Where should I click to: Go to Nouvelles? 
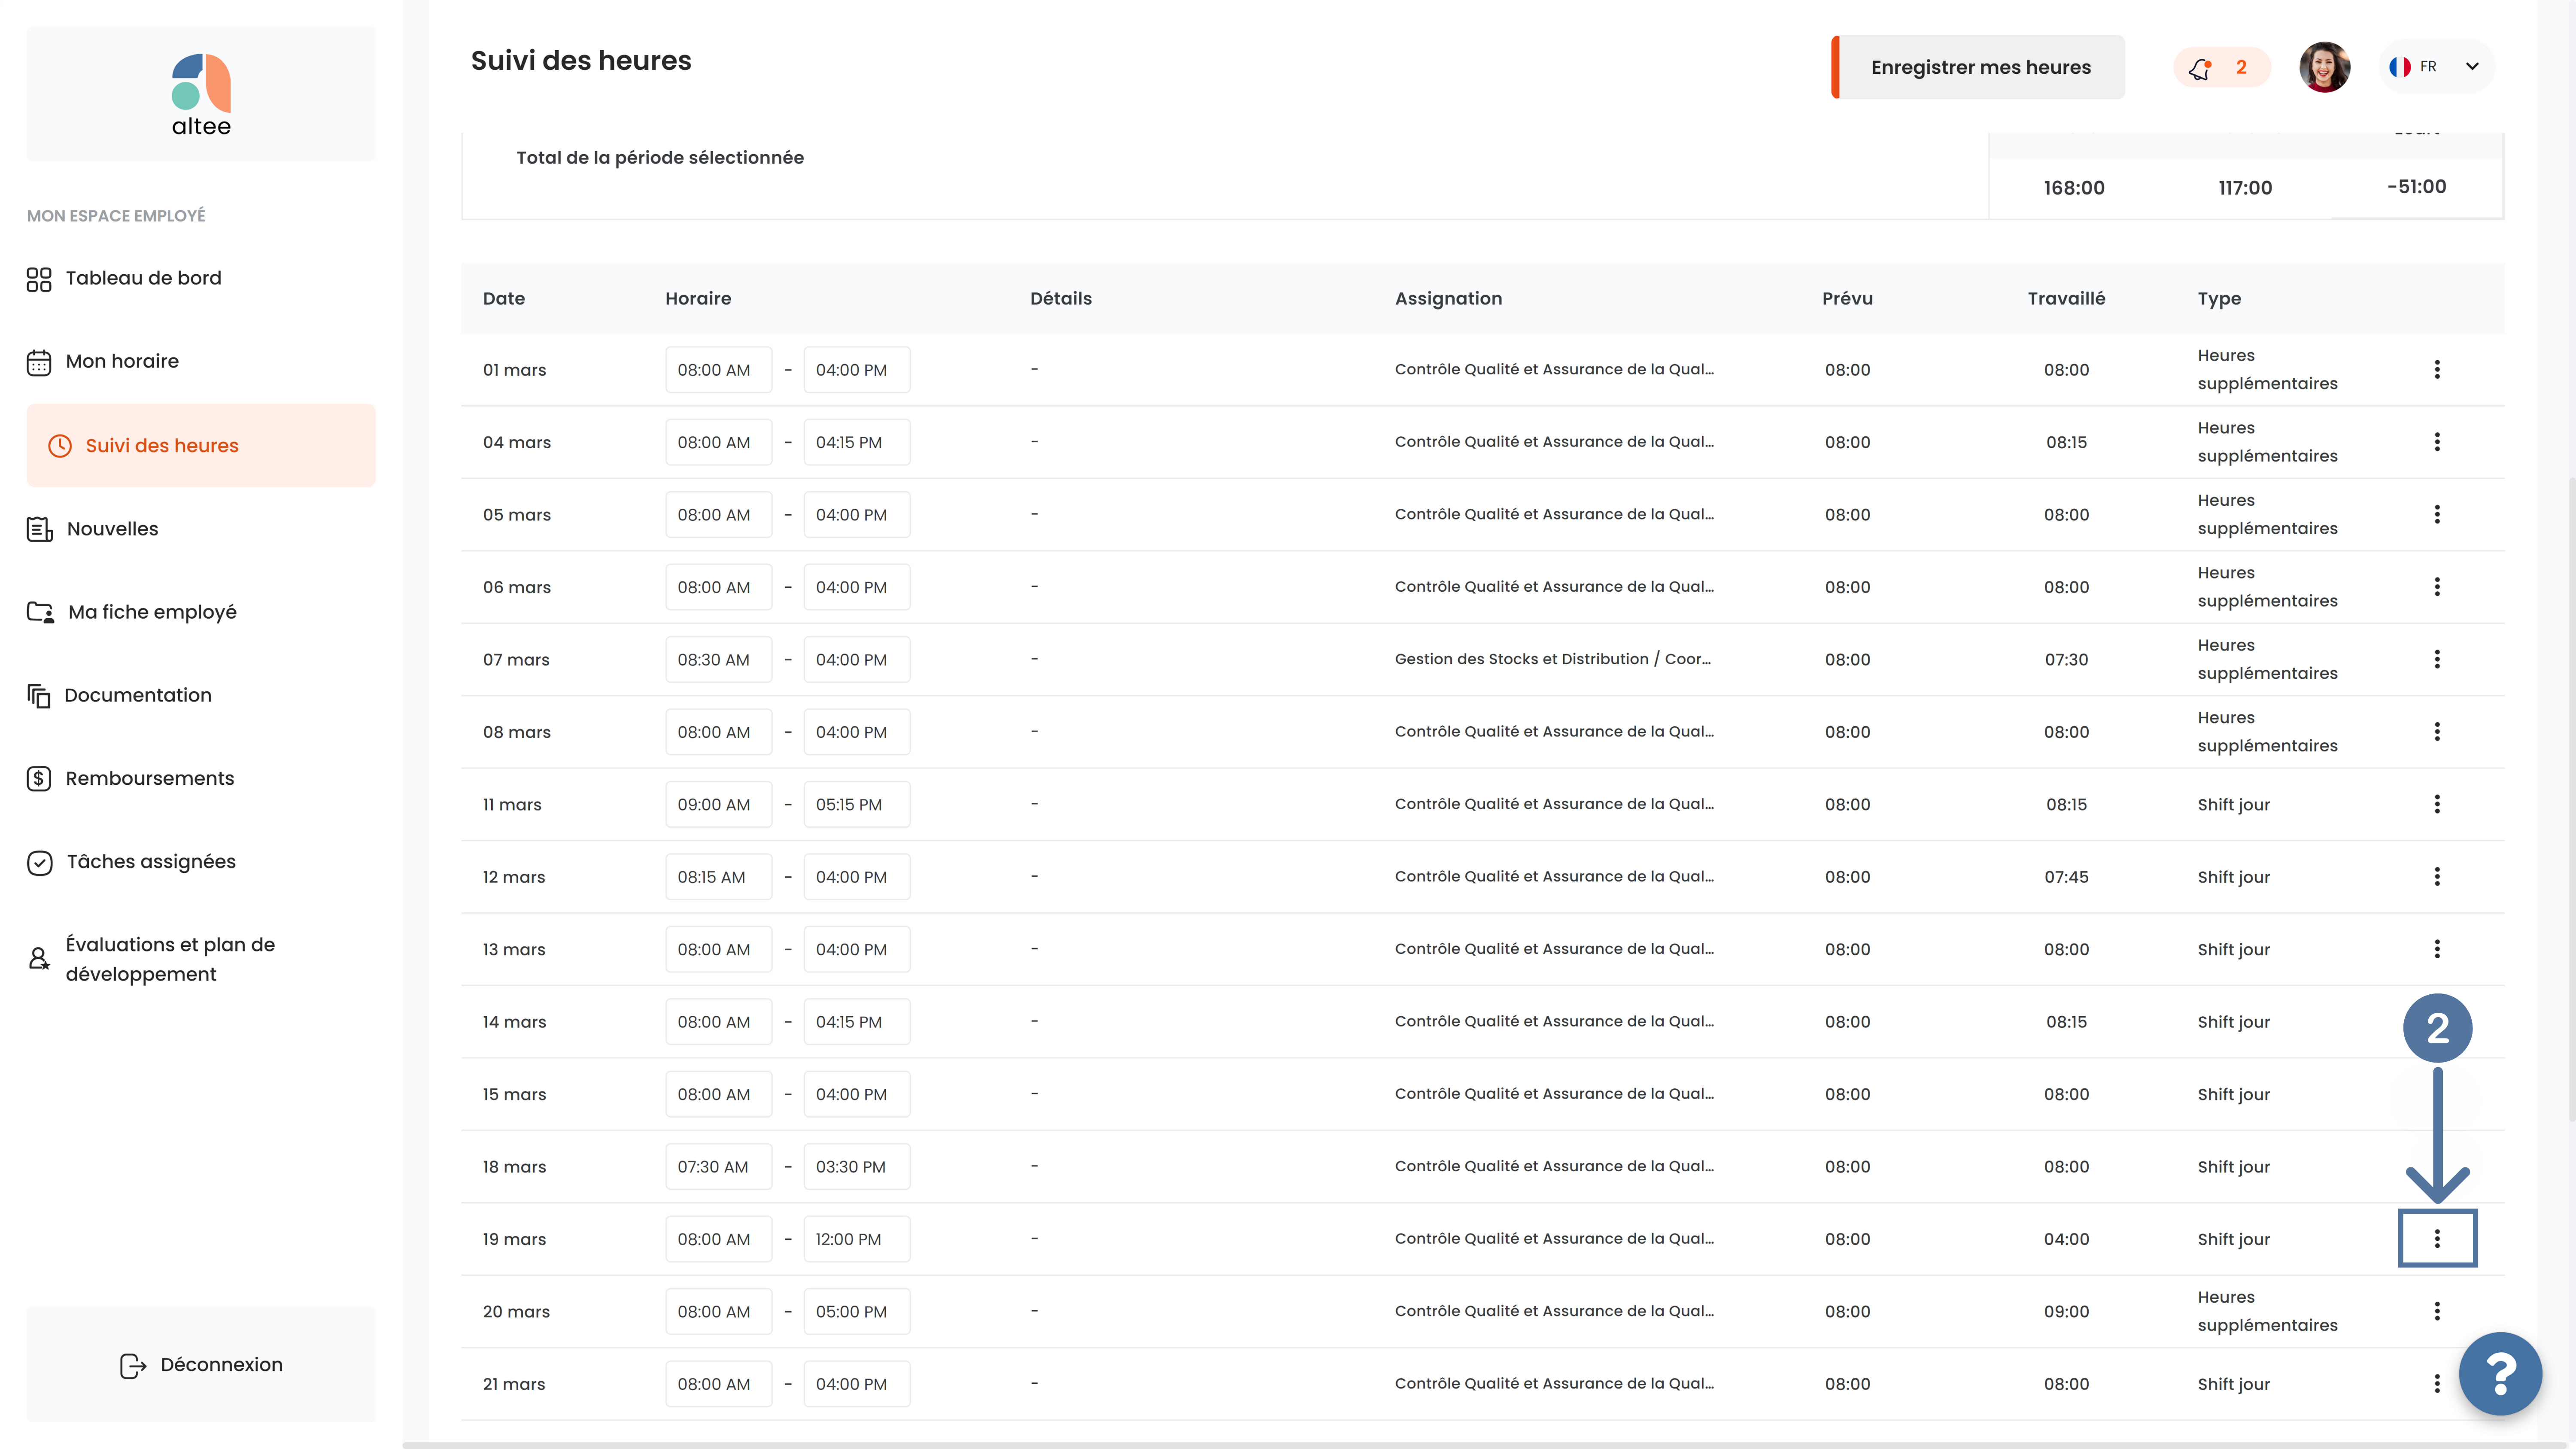coord(112,529)
